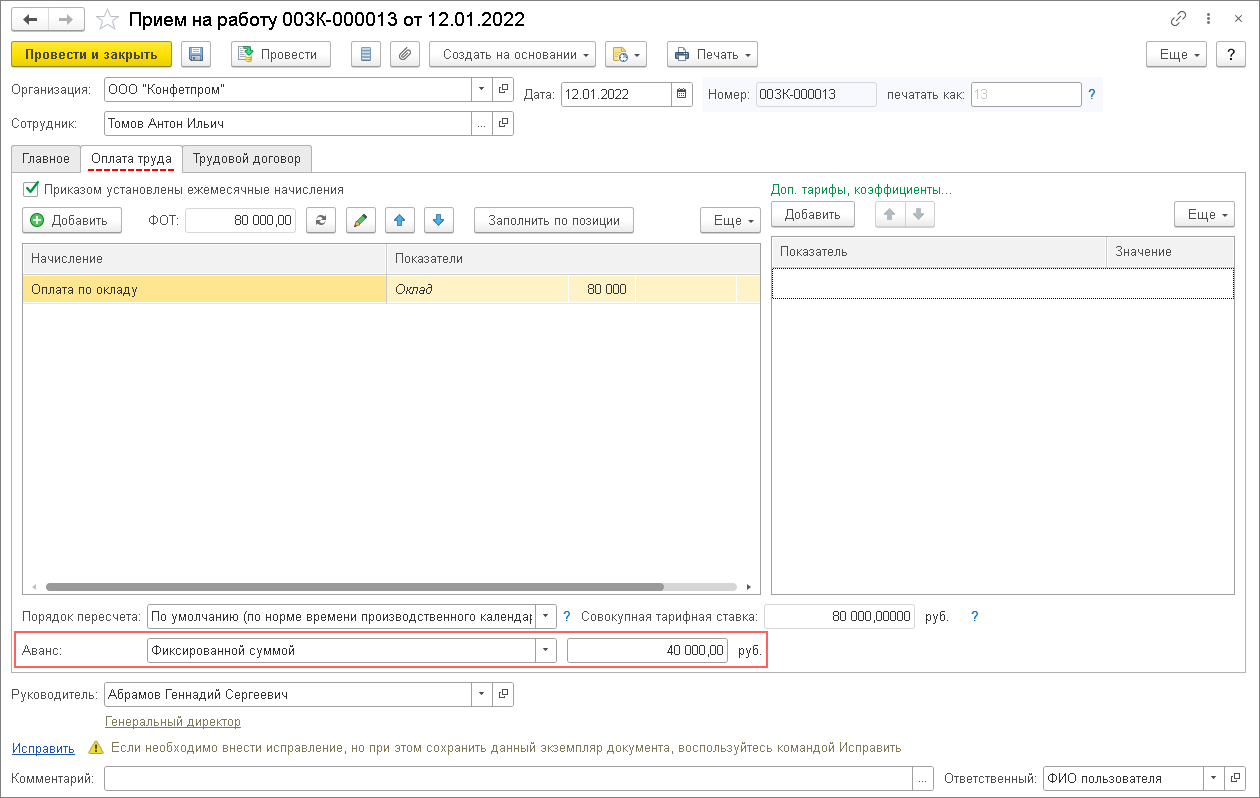Click the green pencil edit icon

[x=360, y=220]
